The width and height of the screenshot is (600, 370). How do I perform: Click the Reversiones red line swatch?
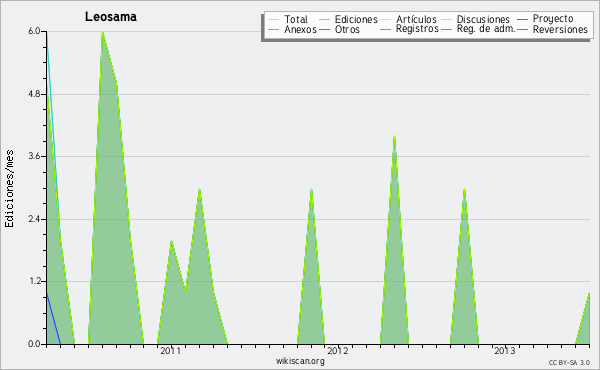522,29
